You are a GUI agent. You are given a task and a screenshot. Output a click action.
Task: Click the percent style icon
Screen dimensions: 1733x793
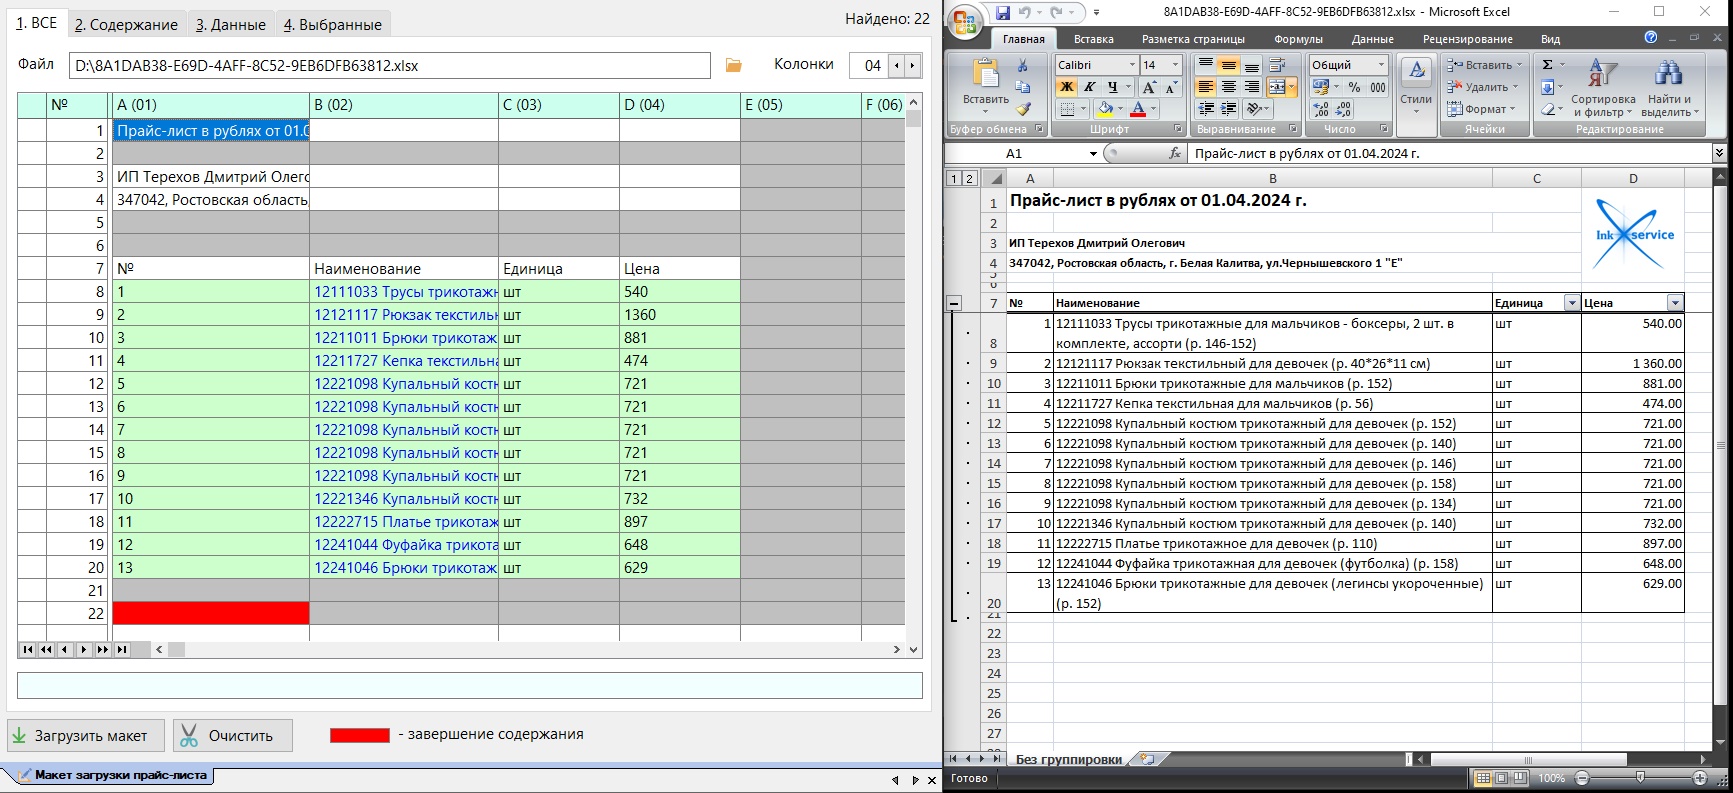(x=1354, y=87)
